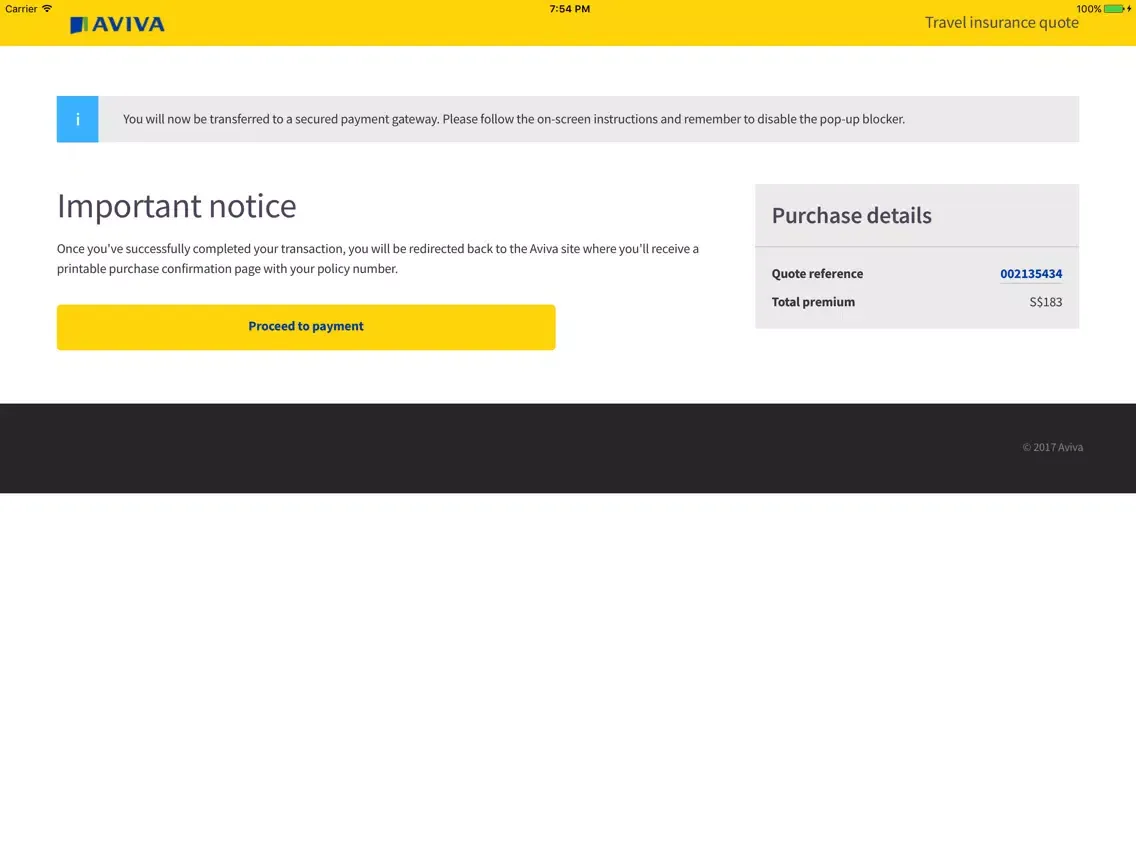The width and height of the screenshot is (1136, 852).
Task: Open quote reference 002135434 link
Action: (x=1031, y=274)
